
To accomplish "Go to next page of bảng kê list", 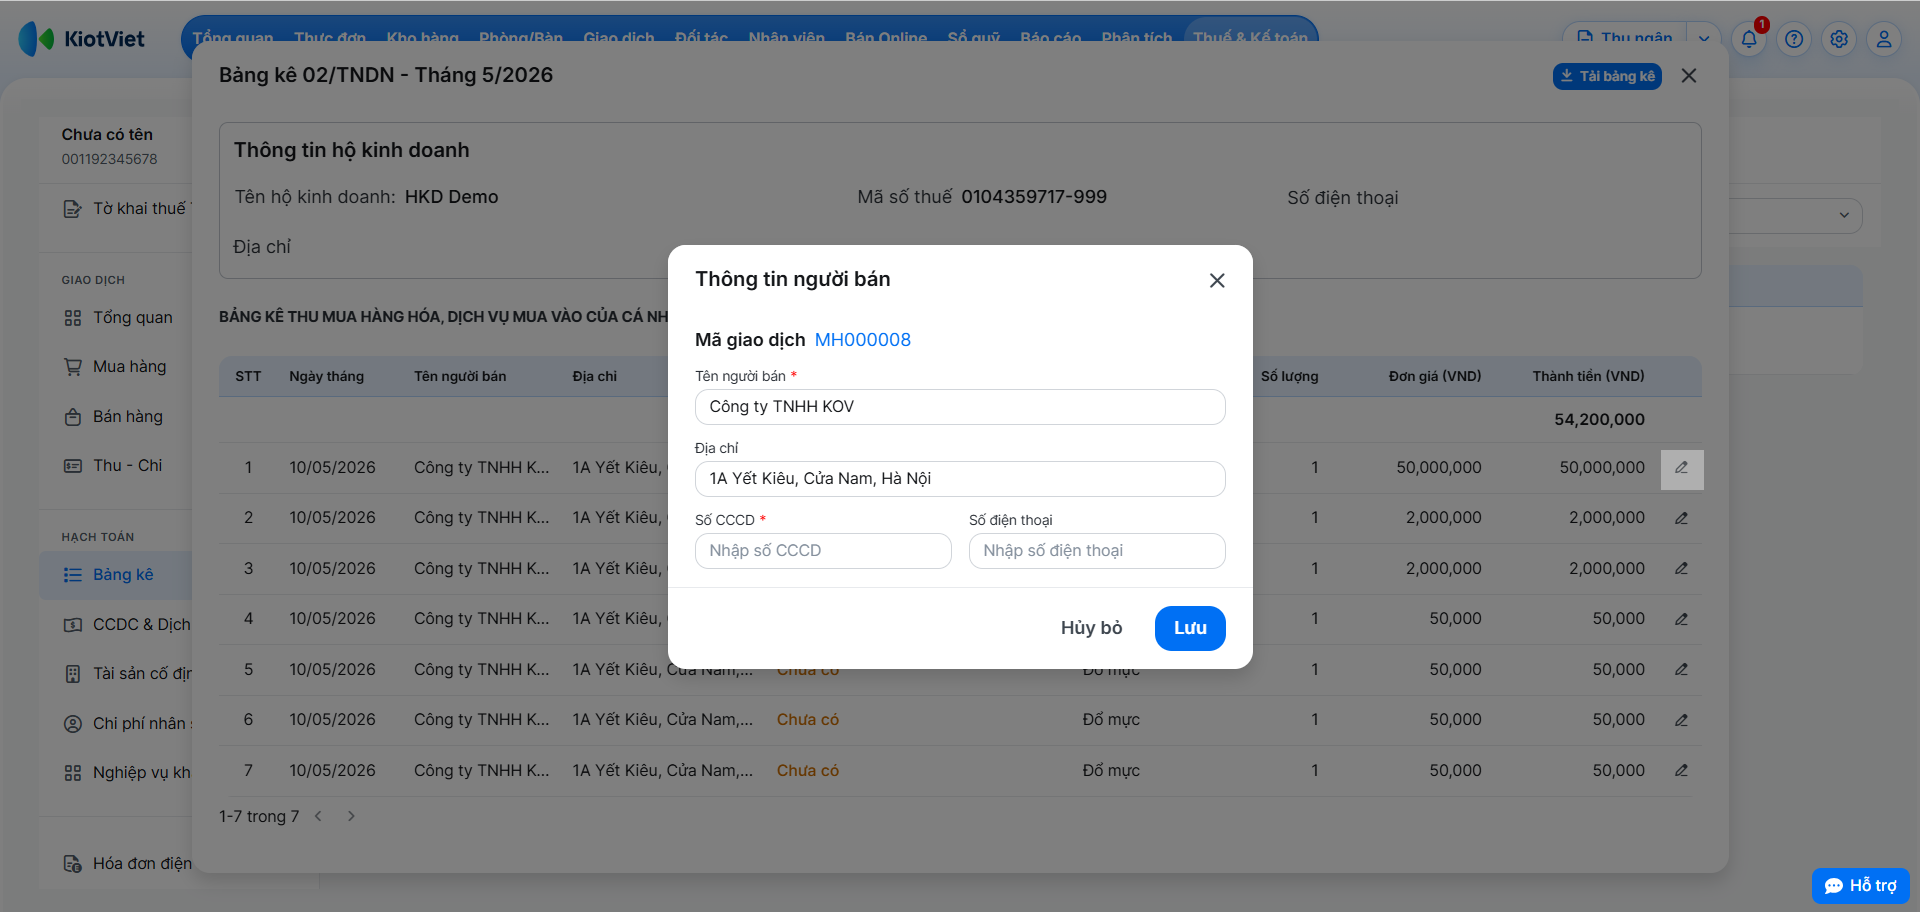I will tap(351, 816).
